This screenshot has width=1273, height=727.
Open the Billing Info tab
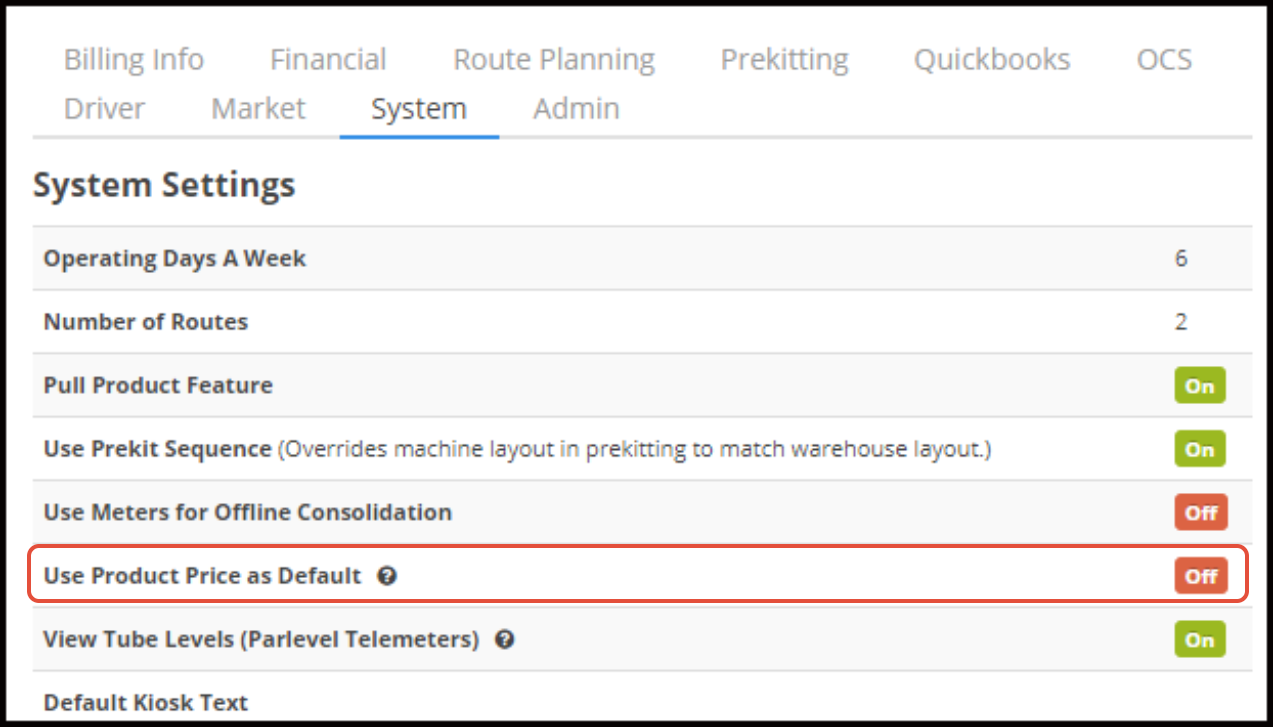(134, 60)
